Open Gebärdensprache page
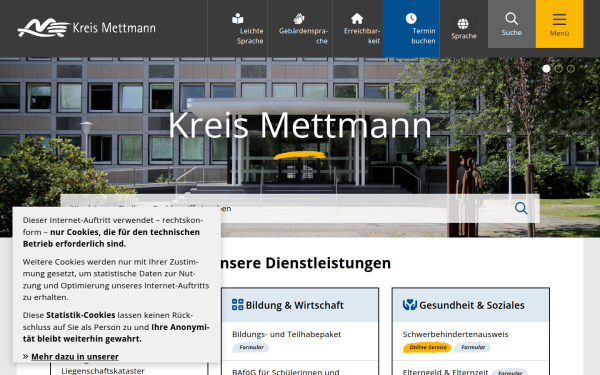This screenshot has height=375, width=600. [300, 29]
